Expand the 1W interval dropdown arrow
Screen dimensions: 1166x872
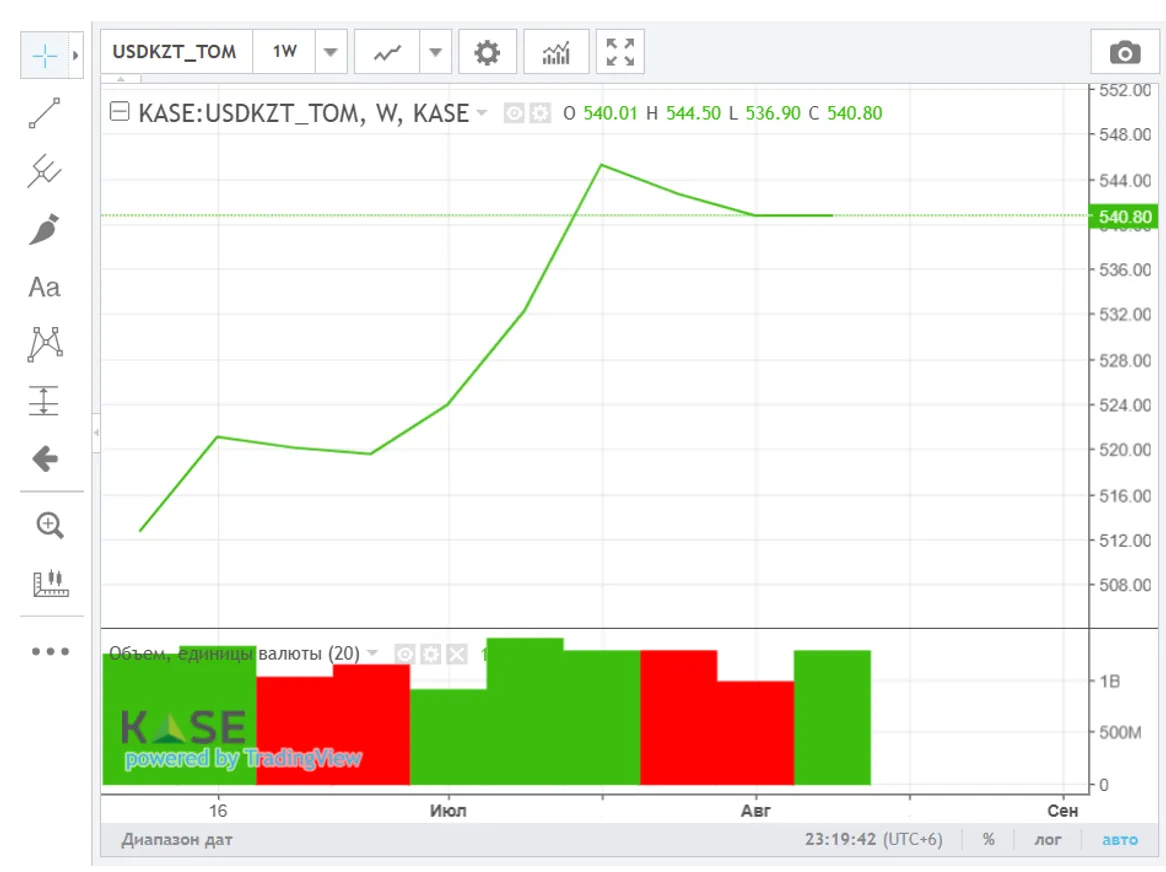[x=331, y=52]
